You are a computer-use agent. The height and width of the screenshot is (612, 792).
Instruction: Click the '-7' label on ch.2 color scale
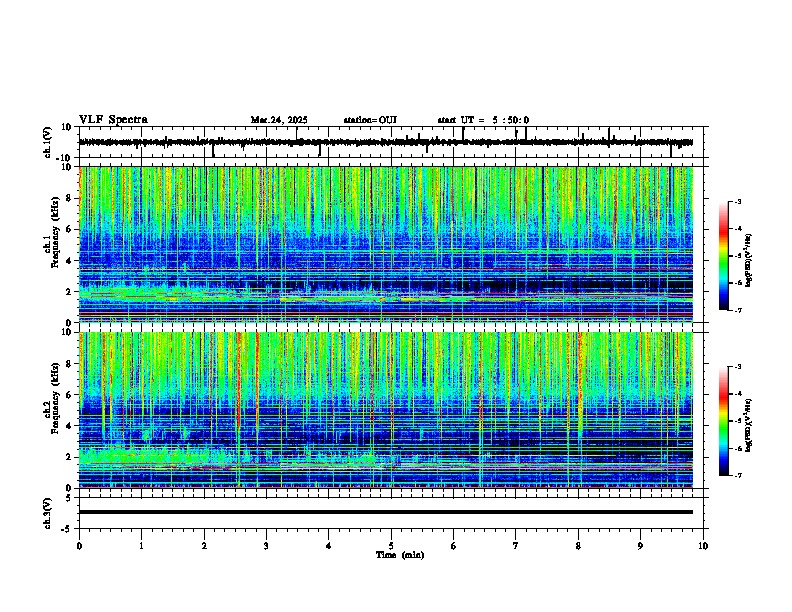pyautogui.click(x=737, y=476)
